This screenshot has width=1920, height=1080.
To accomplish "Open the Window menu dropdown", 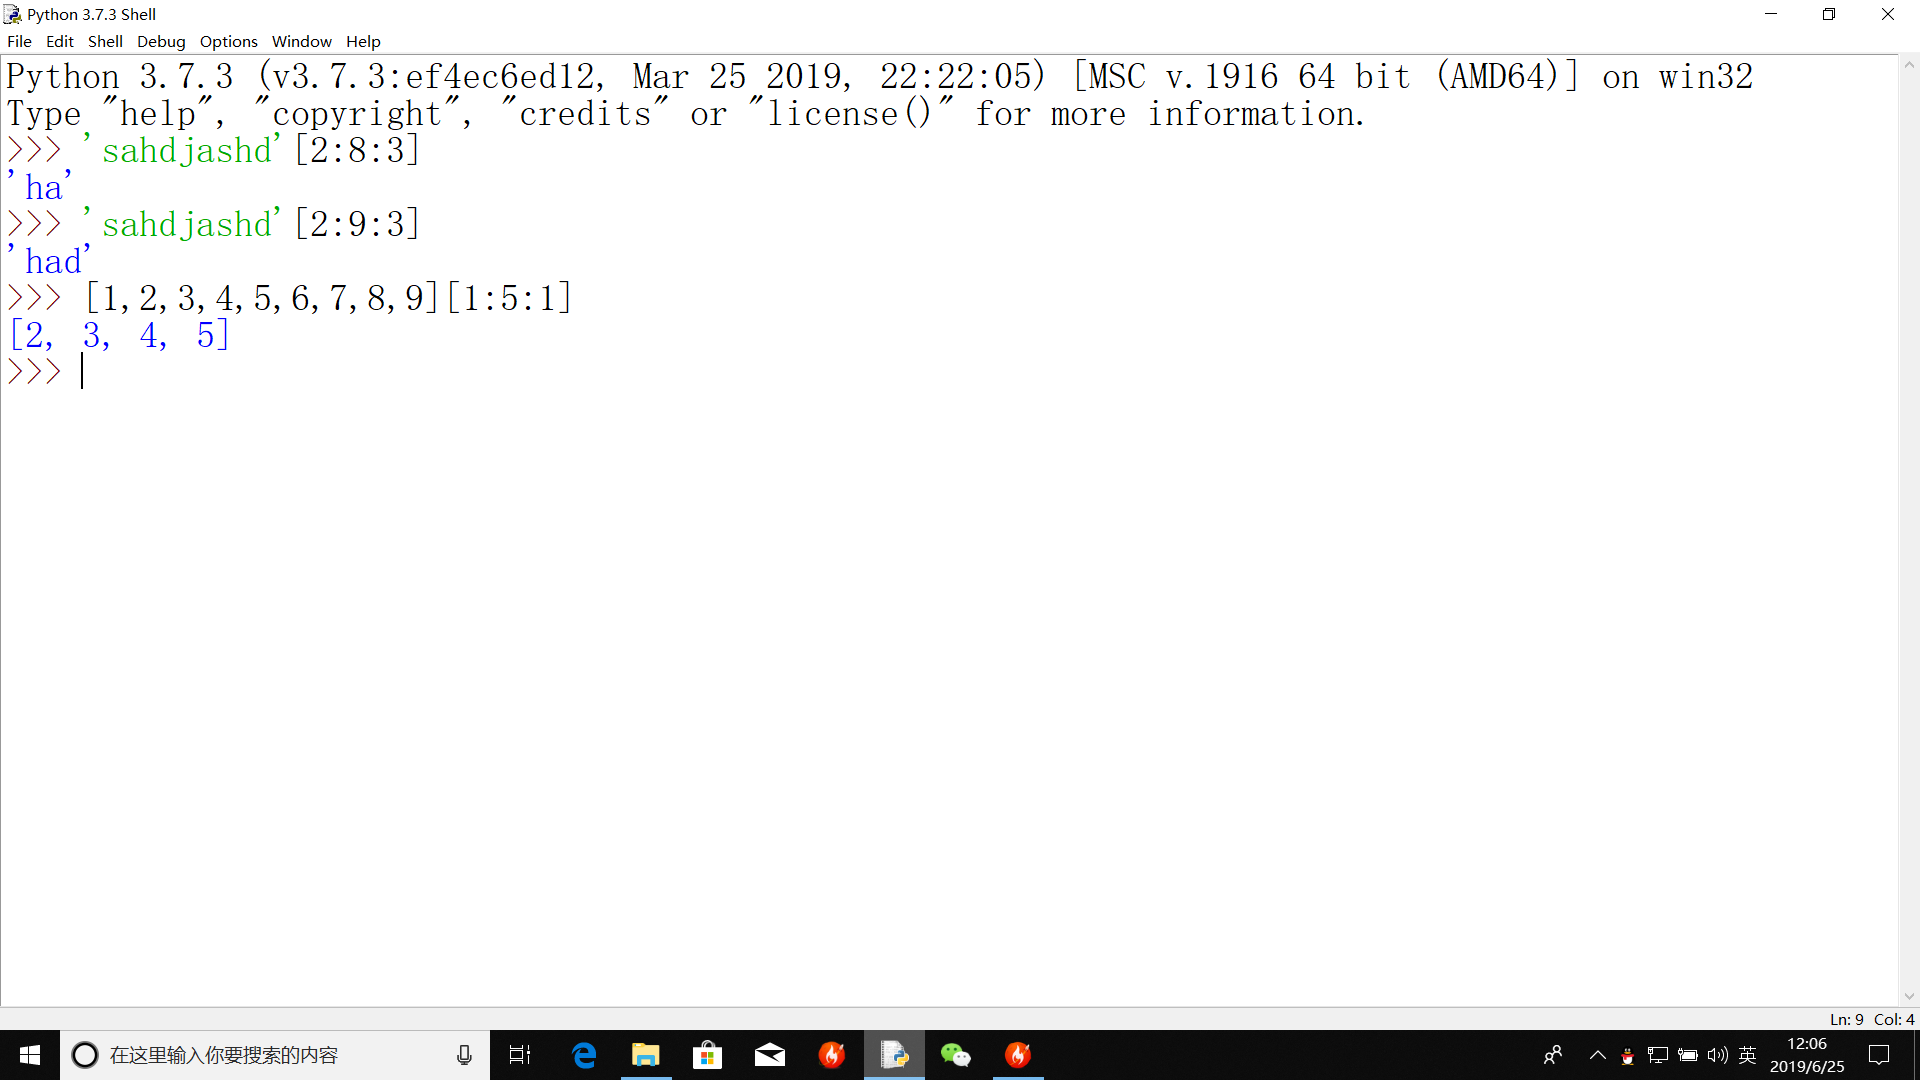I will click(299, 41).
